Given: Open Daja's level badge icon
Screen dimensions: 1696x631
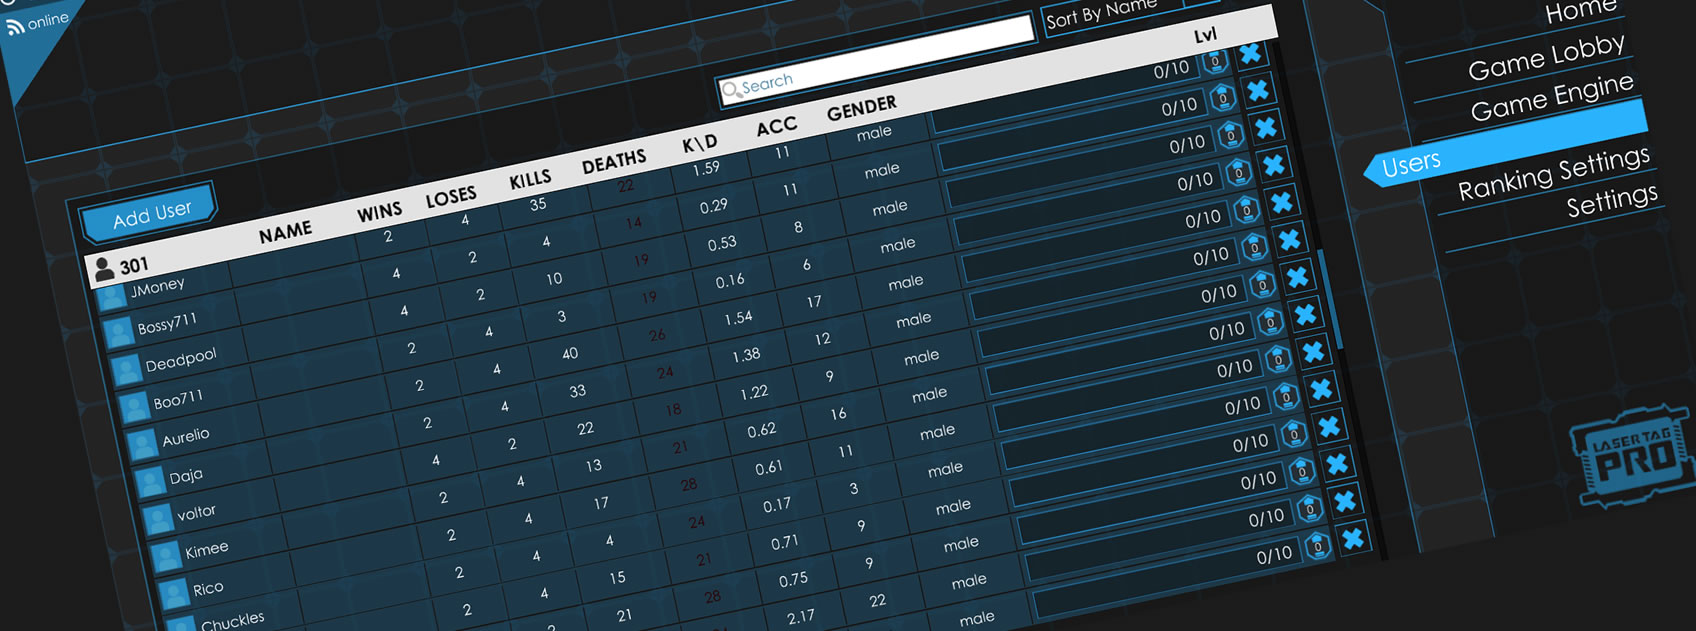Looking at the screenshot, I should point(1255,247).
